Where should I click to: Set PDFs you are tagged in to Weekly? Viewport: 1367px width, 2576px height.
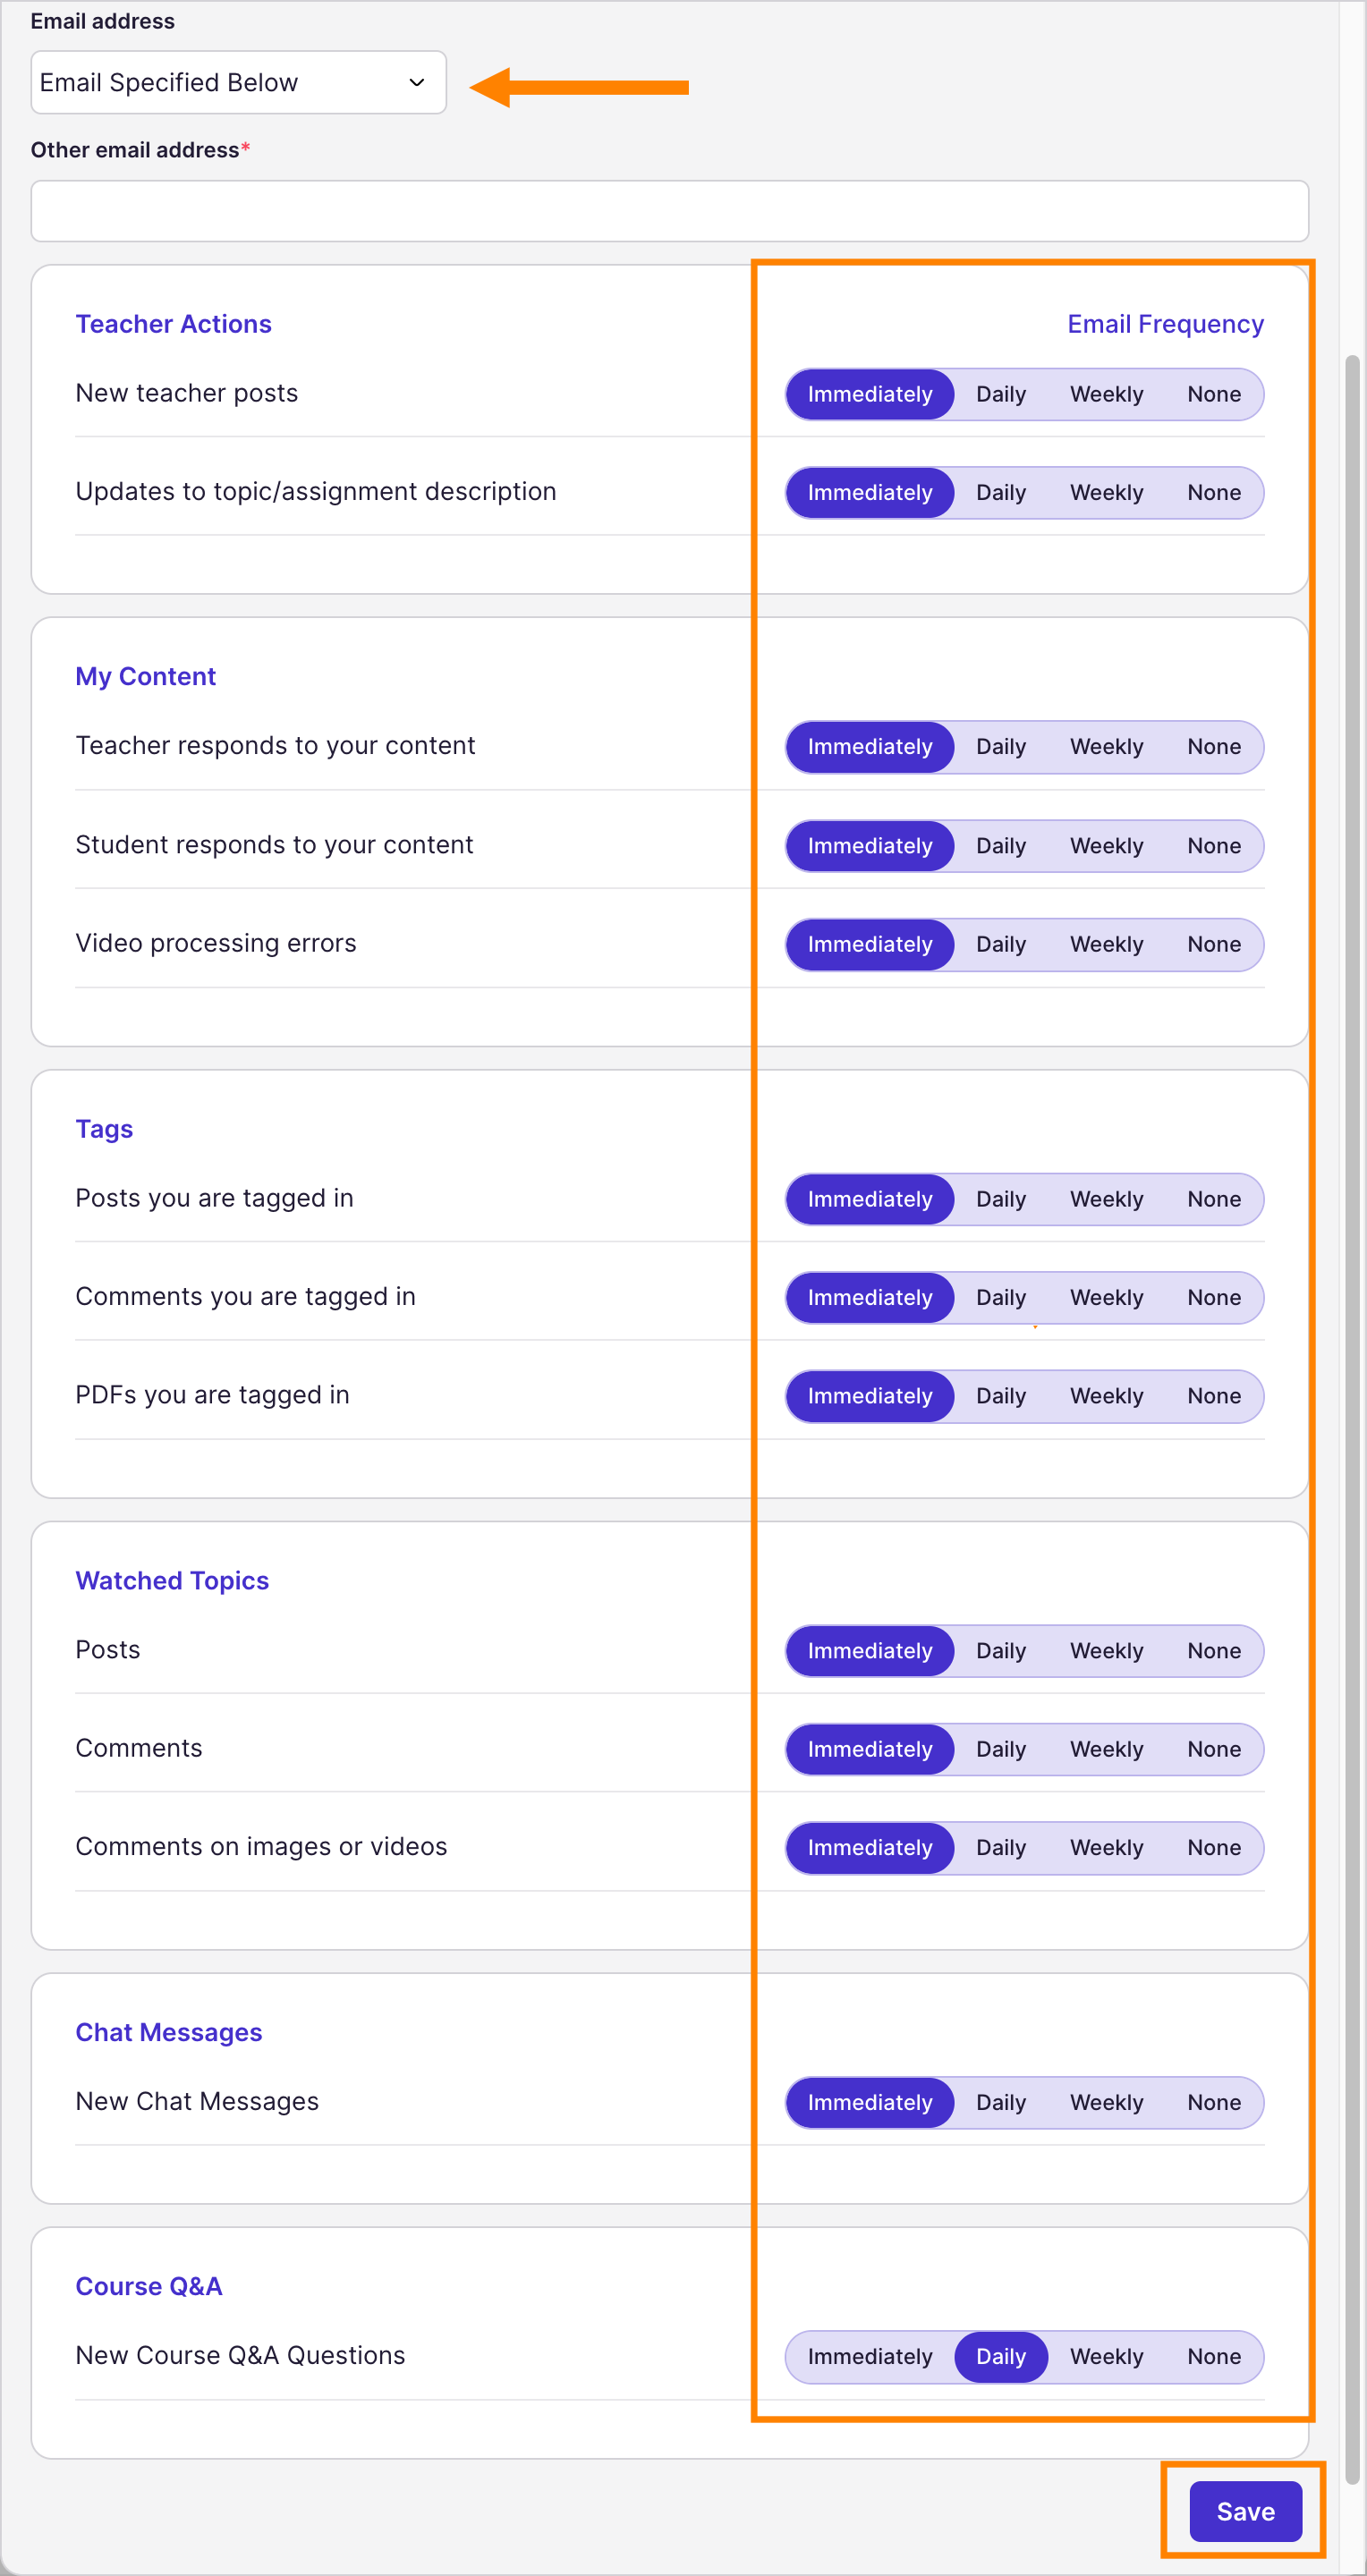pyautogui.click(x=1105, y=1396)
